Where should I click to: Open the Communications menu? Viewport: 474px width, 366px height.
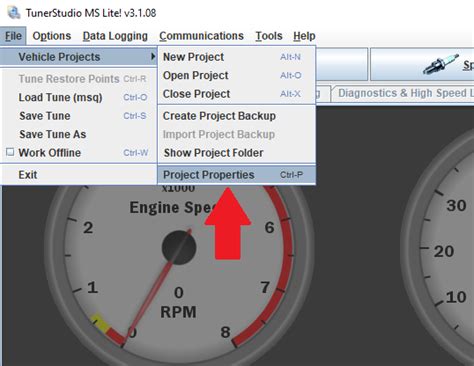click(201, 36)
